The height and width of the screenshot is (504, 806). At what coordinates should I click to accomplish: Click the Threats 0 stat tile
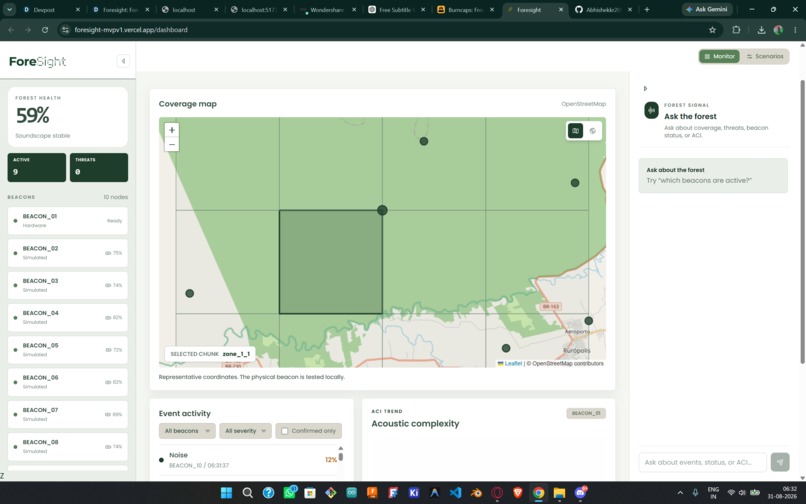click(99, 167)
